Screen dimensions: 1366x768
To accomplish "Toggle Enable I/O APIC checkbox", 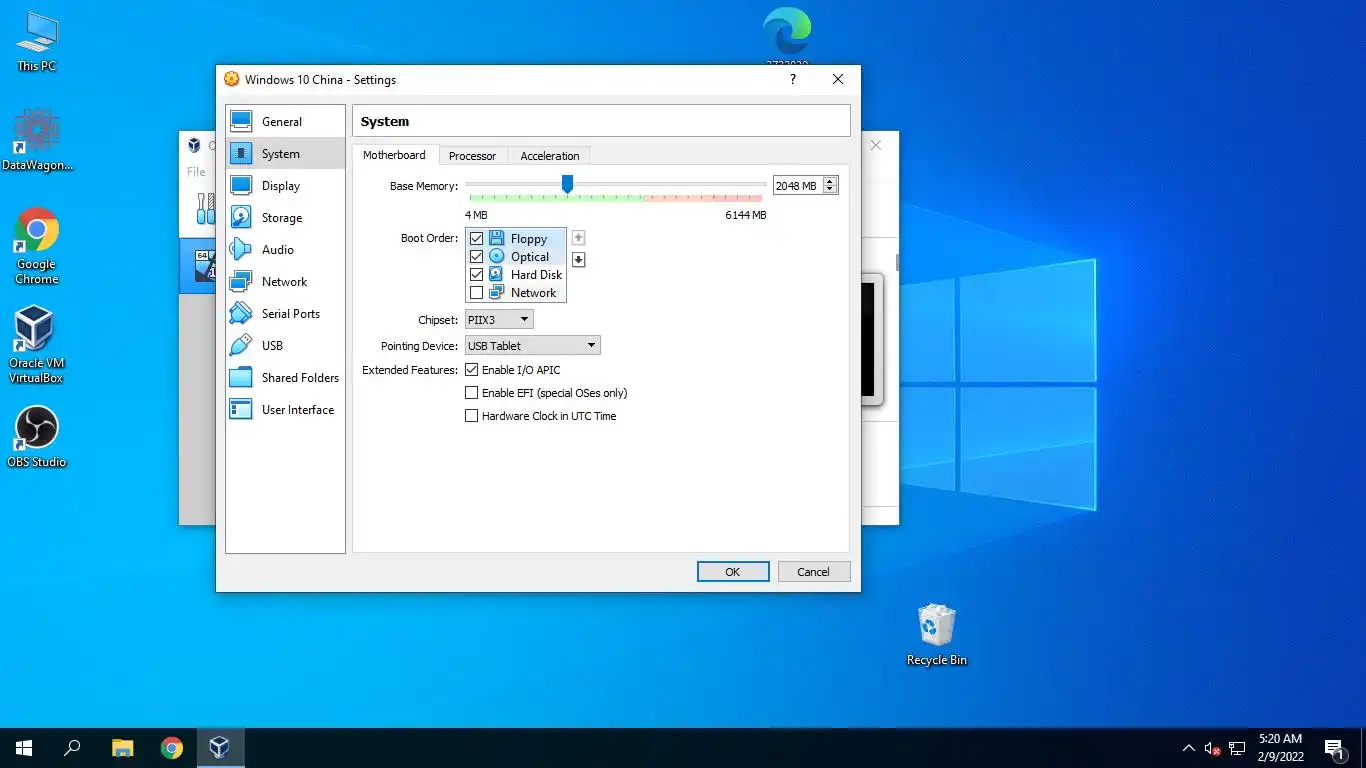I will point(472,370).
